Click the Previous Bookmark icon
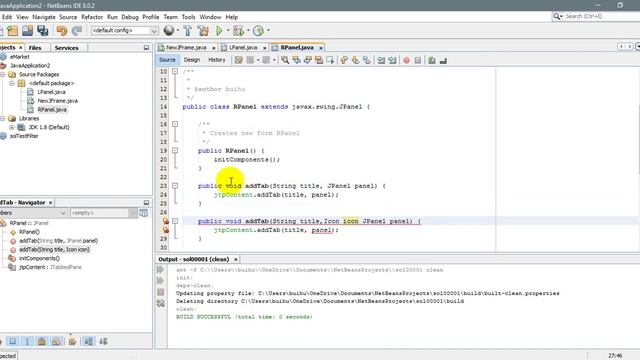Screen dimensions: 640x360 344,60
